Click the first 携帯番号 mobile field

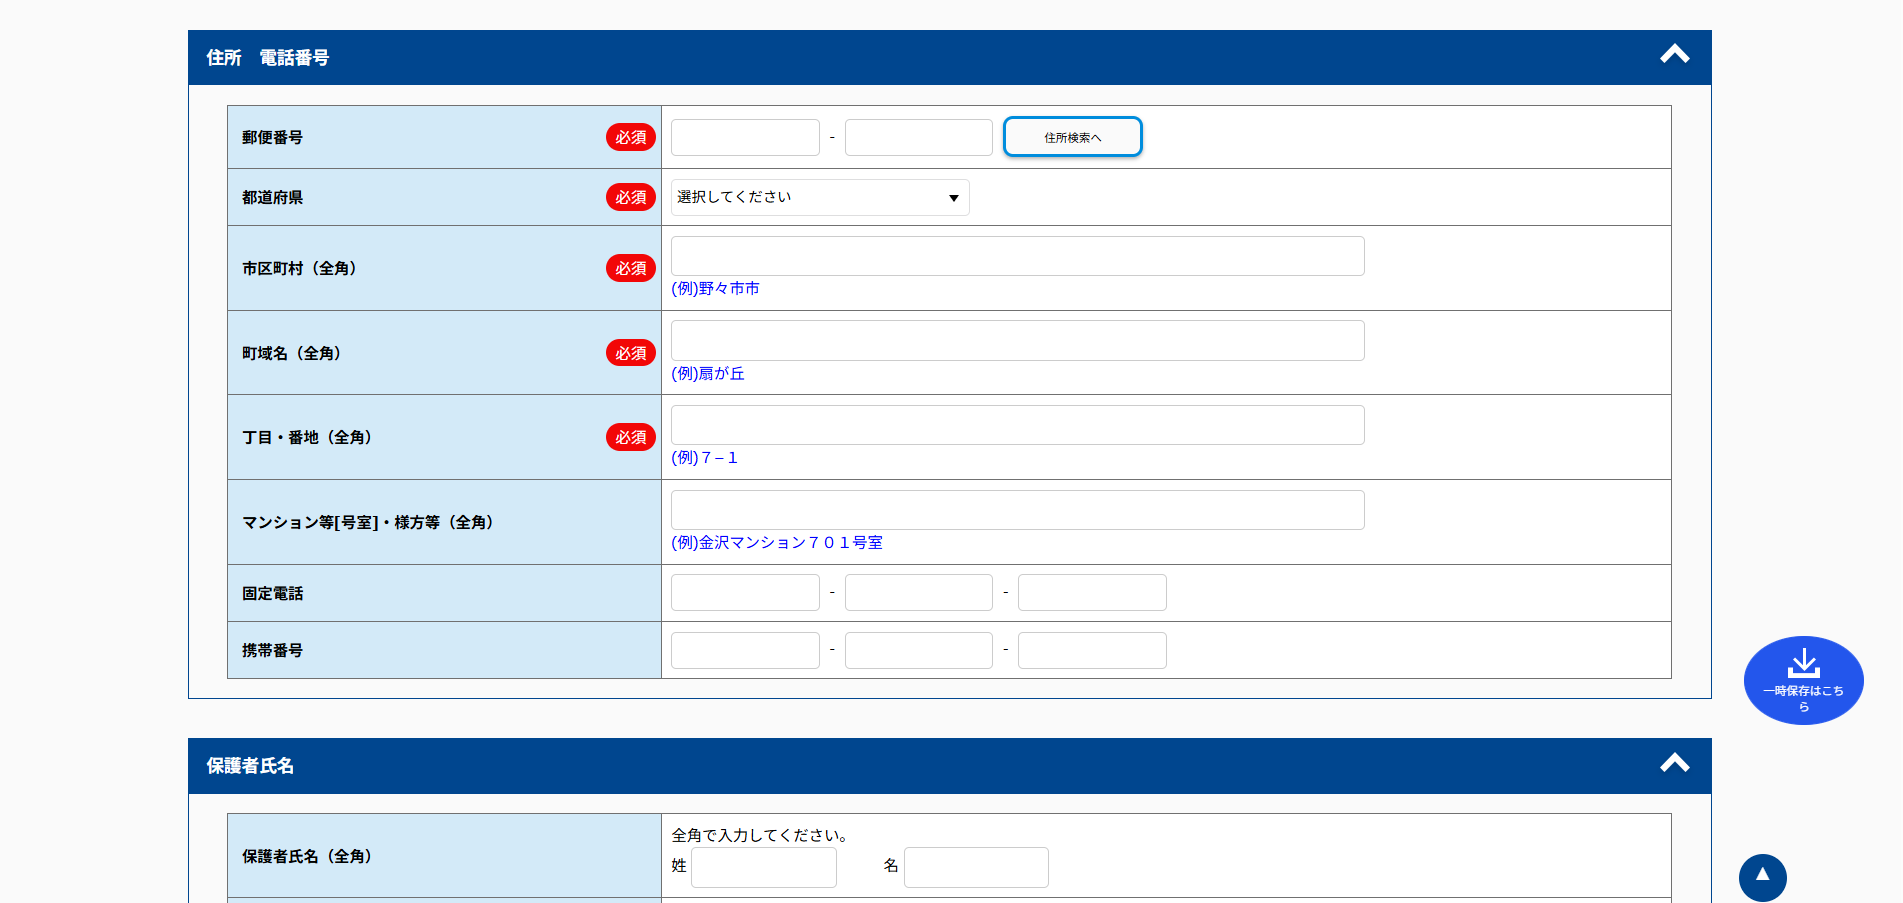pos(745,650)
